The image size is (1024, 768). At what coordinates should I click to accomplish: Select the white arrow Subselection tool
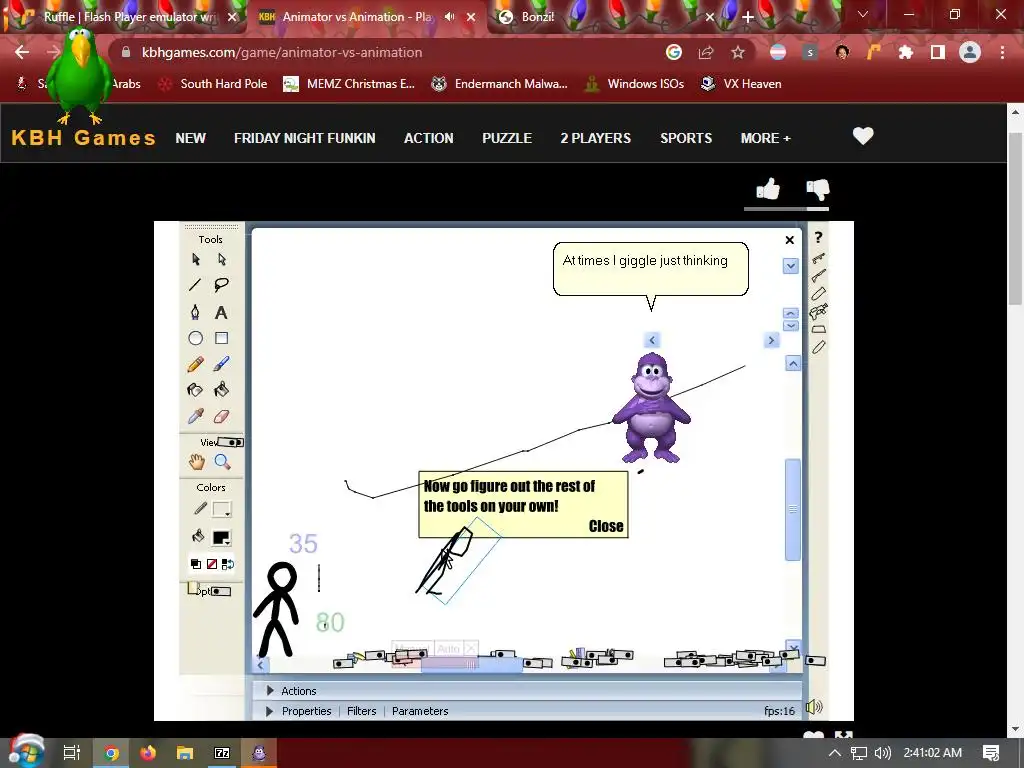[x=221, y=259]
